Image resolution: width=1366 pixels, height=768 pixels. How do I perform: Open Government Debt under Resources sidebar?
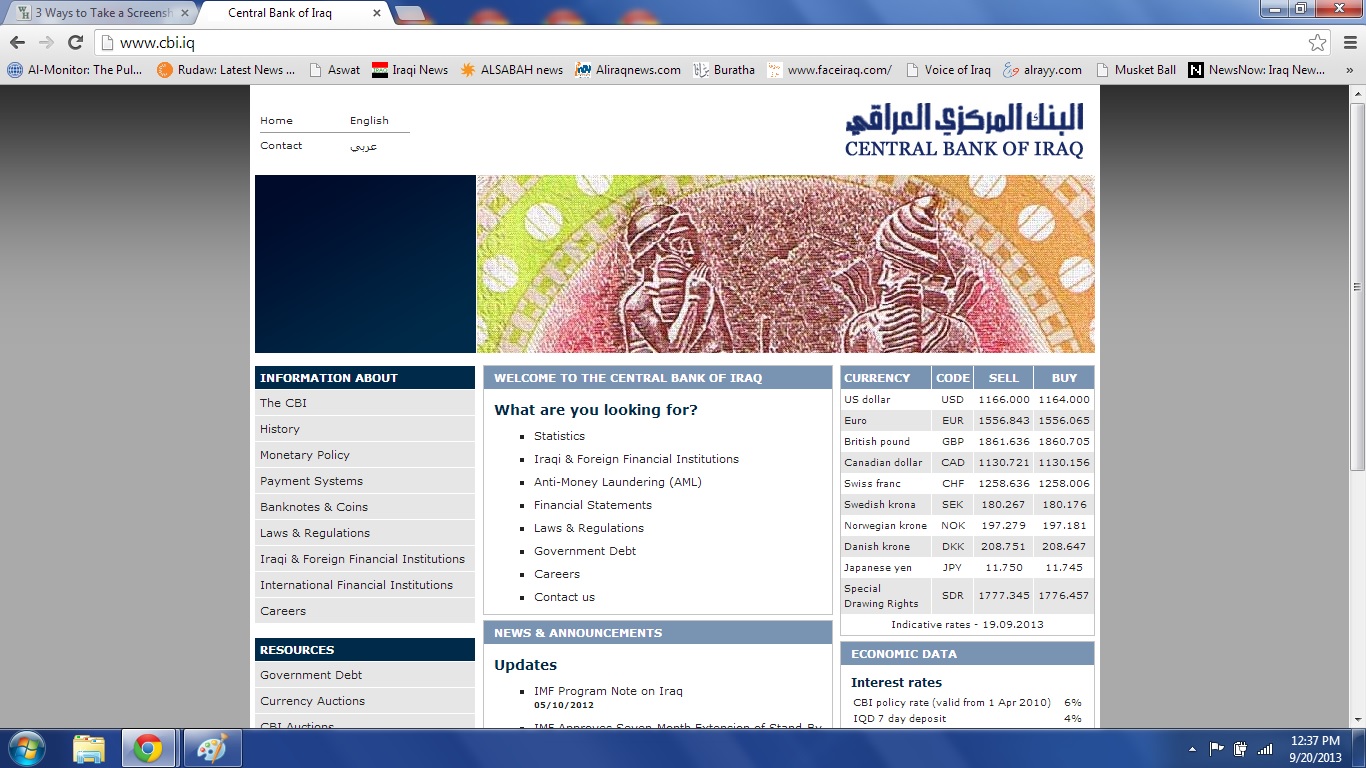pyautogui.click(x=365, y=675)
